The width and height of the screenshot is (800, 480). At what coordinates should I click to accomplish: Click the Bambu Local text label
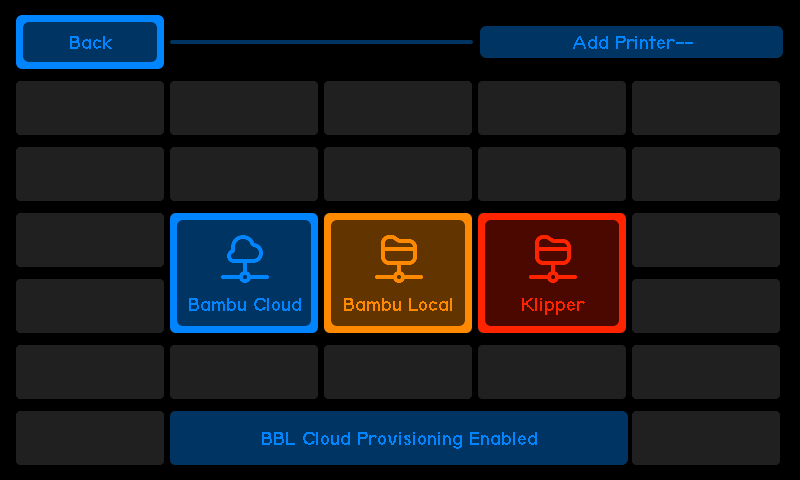click(398, 305)
